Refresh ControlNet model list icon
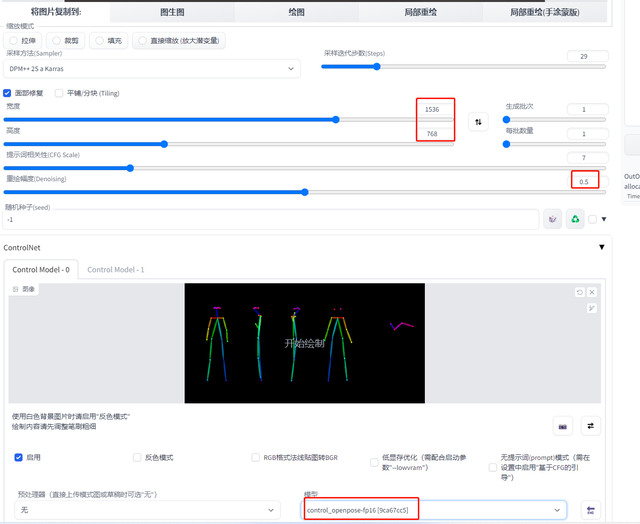This screenshot has height=524, width=640. point(590,510)
